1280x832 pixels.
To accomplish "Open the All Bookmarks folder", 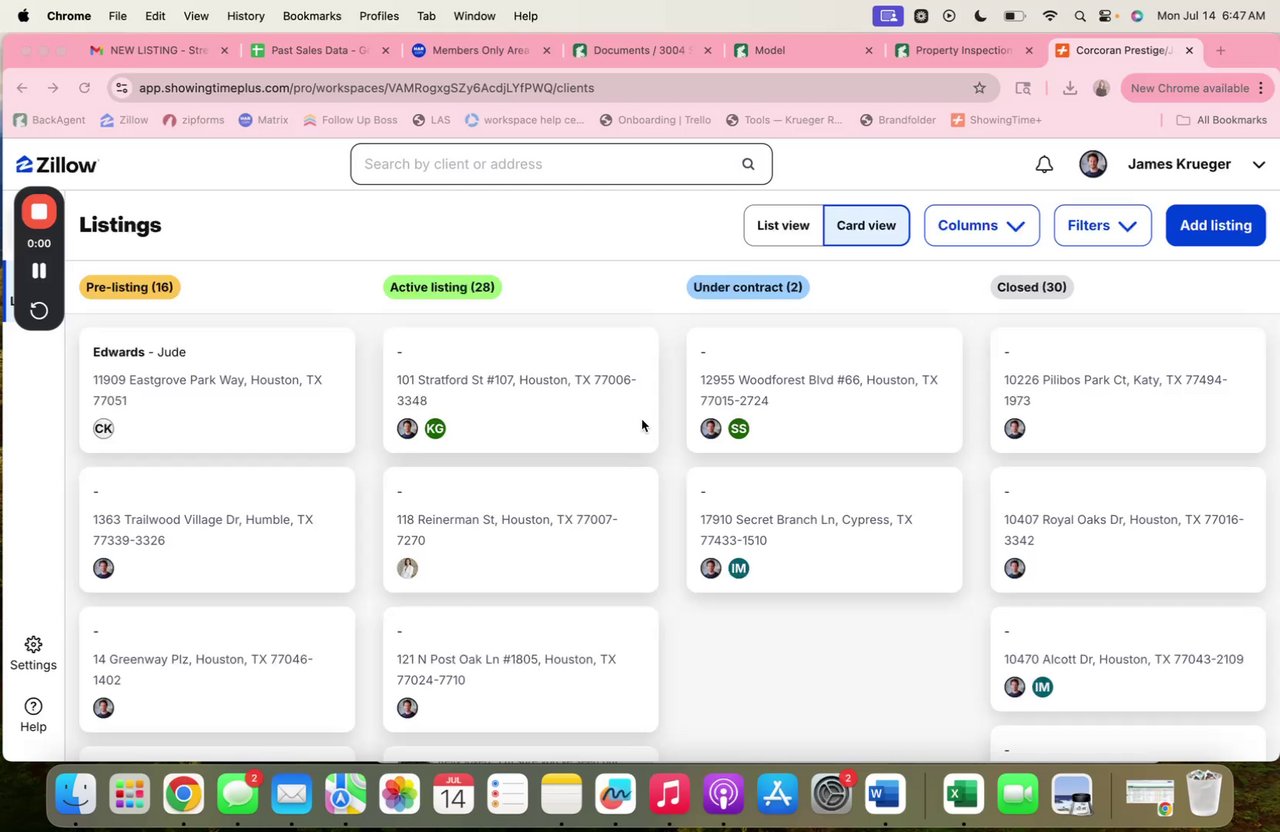I will click(1221, 120).
